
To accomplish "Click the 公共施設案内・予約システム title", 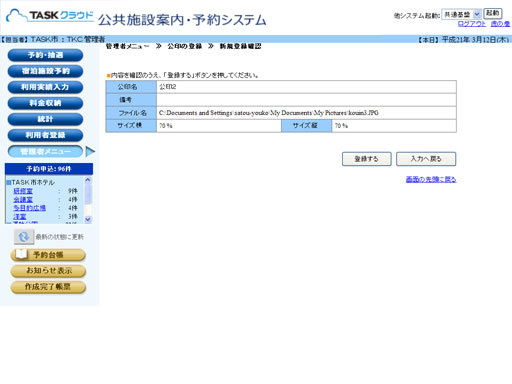I will [182, 20].
